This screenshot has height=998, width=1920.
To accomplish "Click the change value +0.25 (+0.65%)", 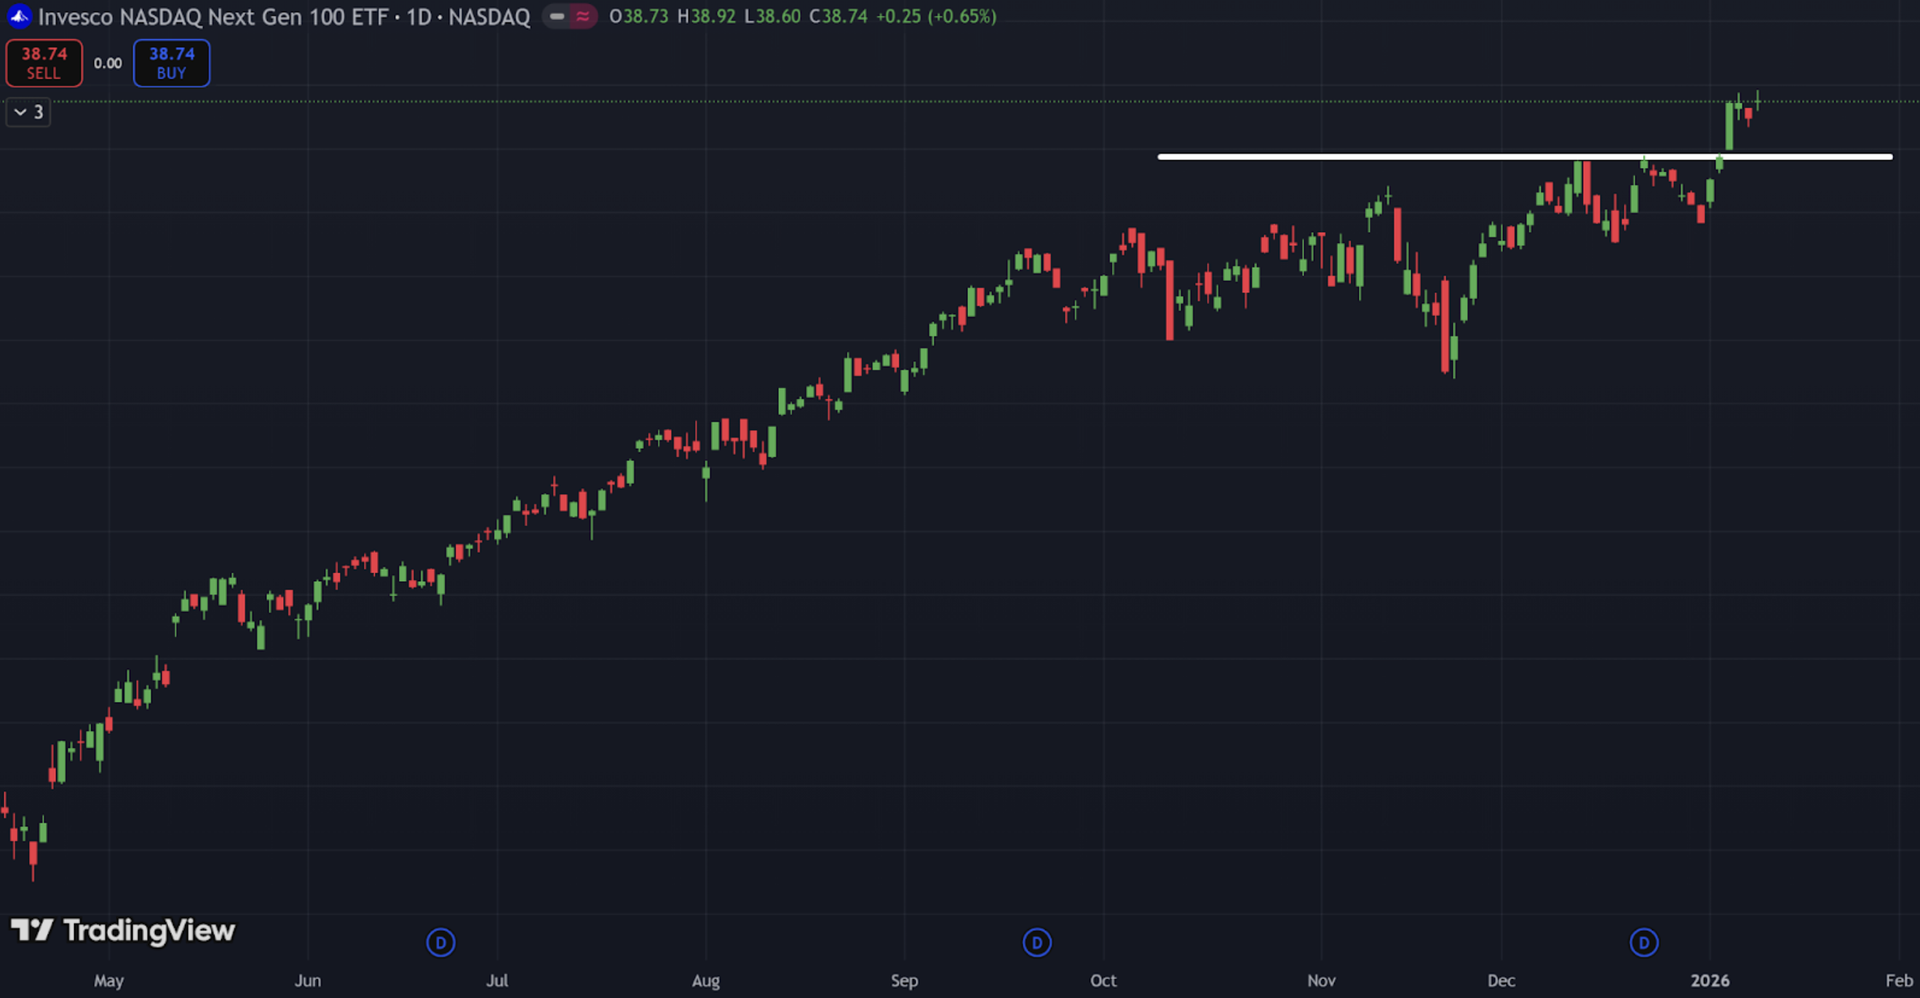I will click(935, 16).
